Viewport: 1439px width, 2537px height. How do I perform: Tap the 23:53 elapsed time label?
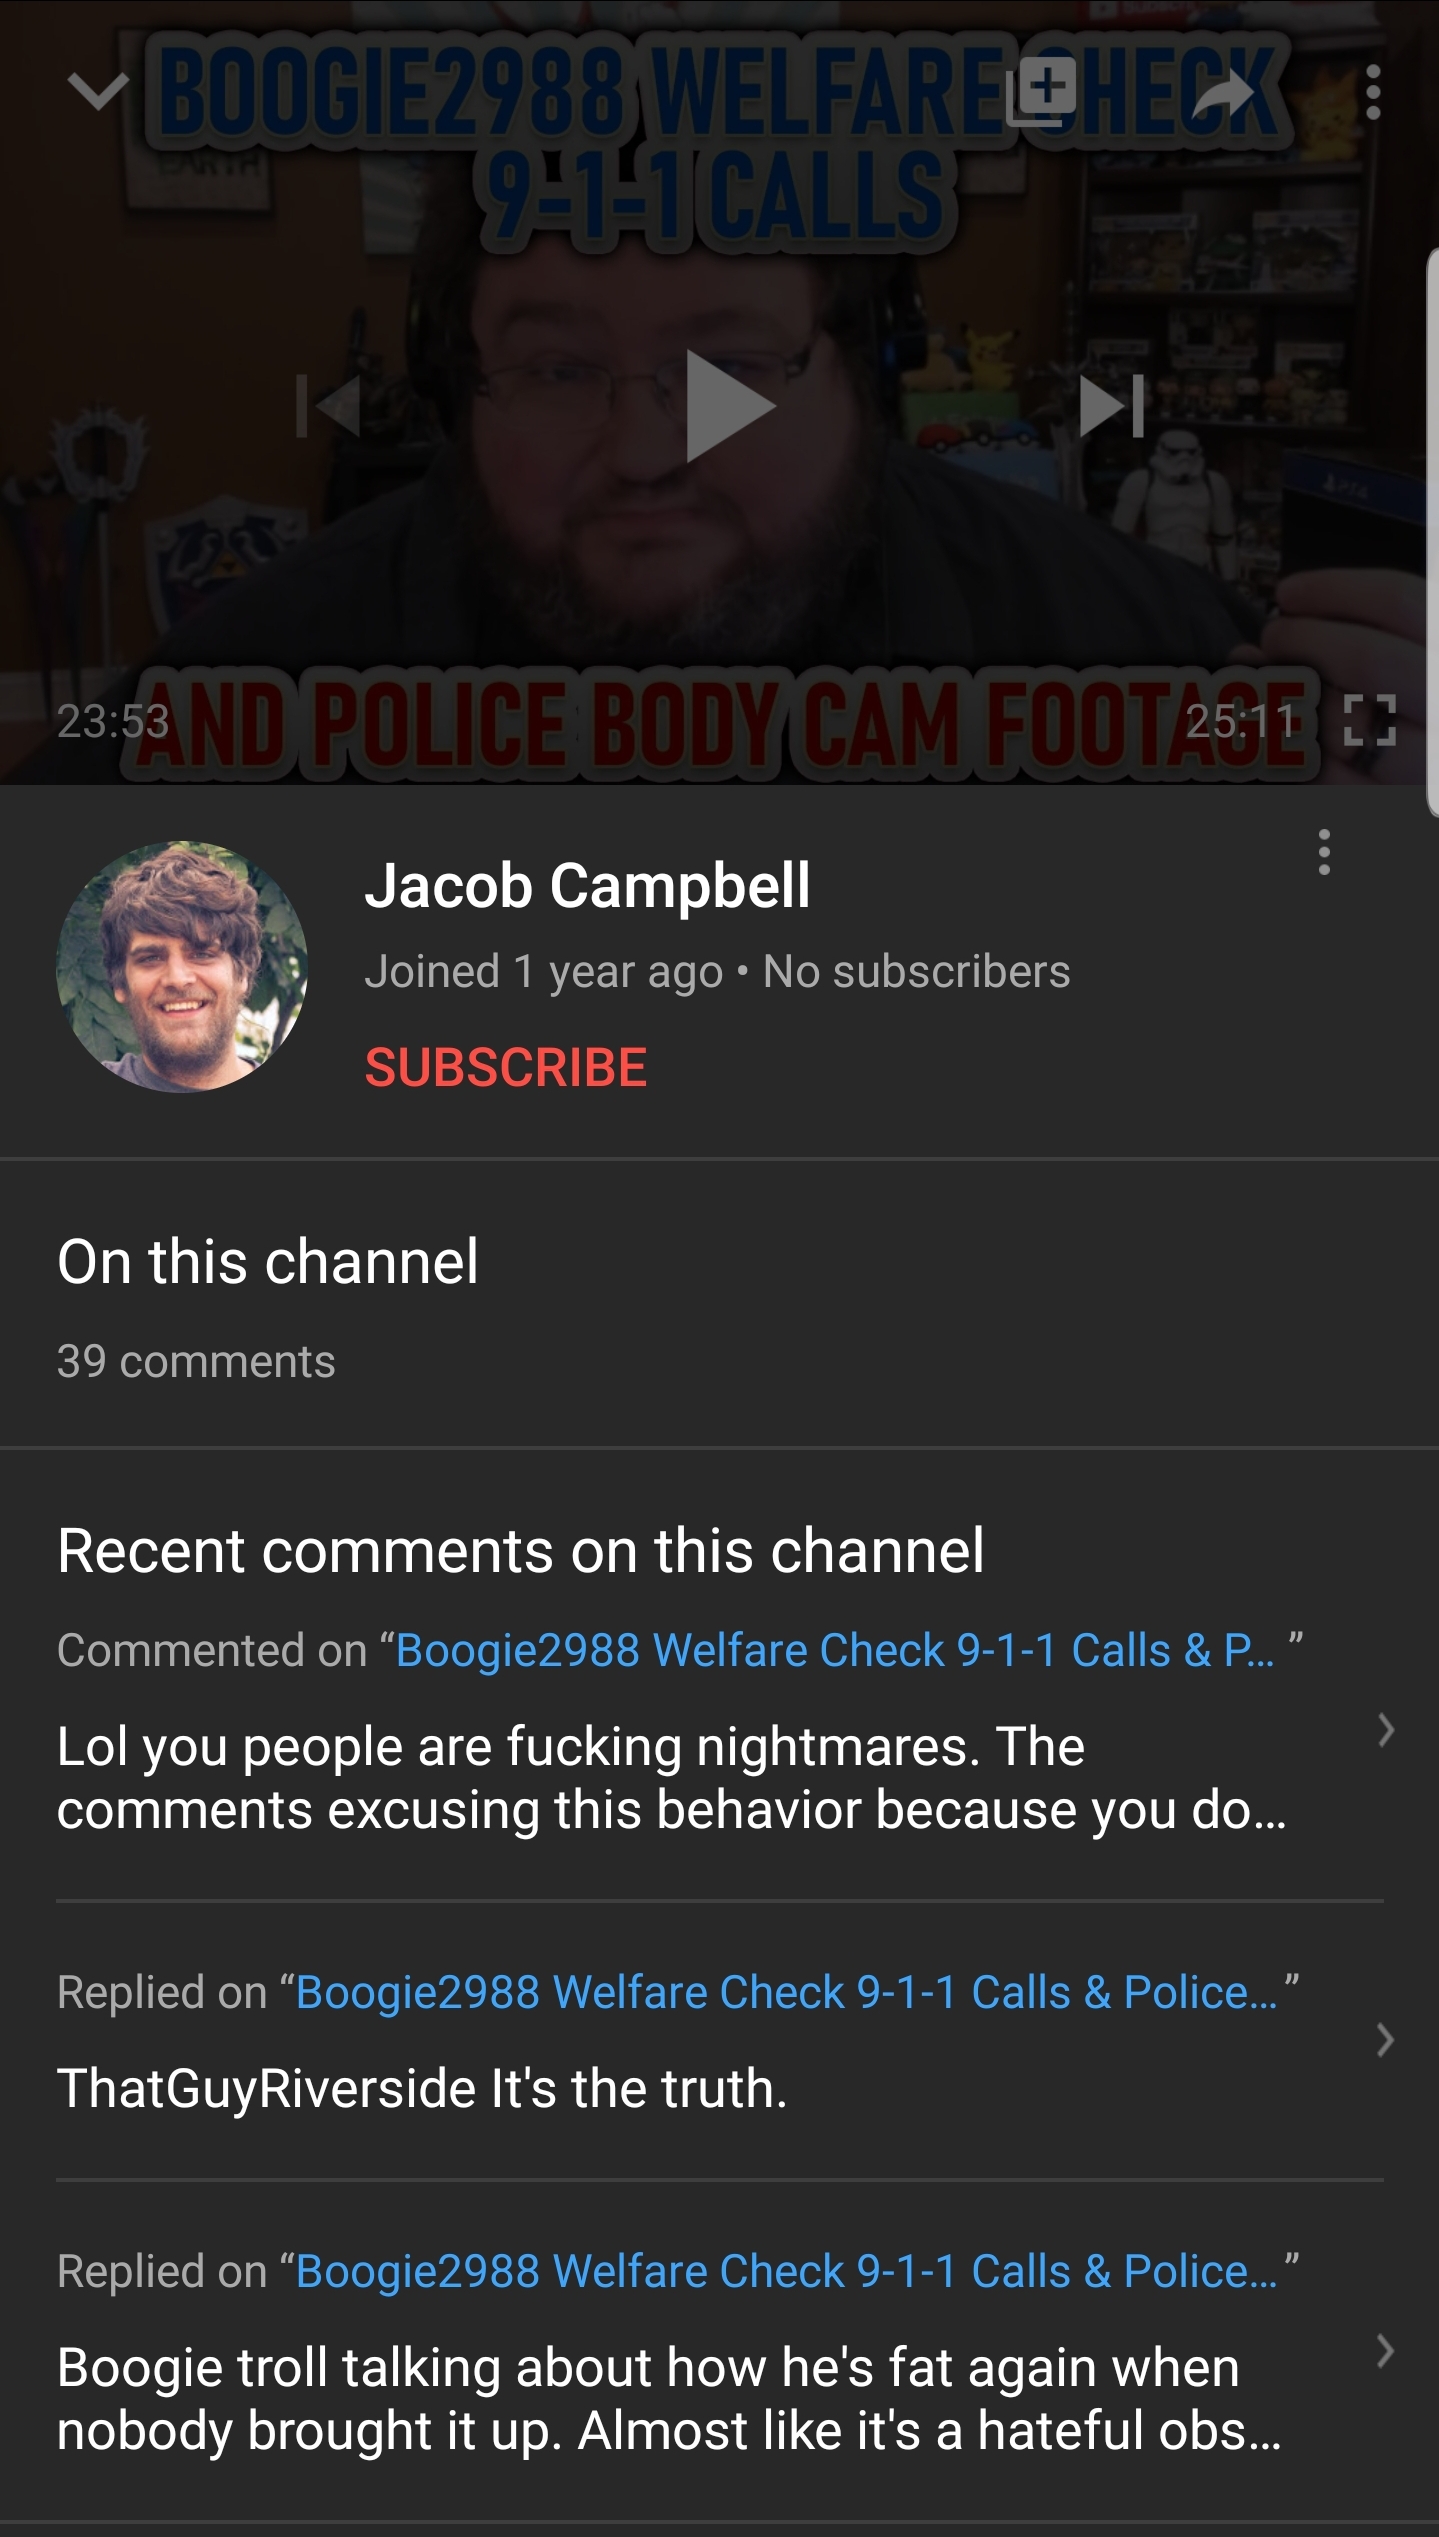[x=113, y=721]
